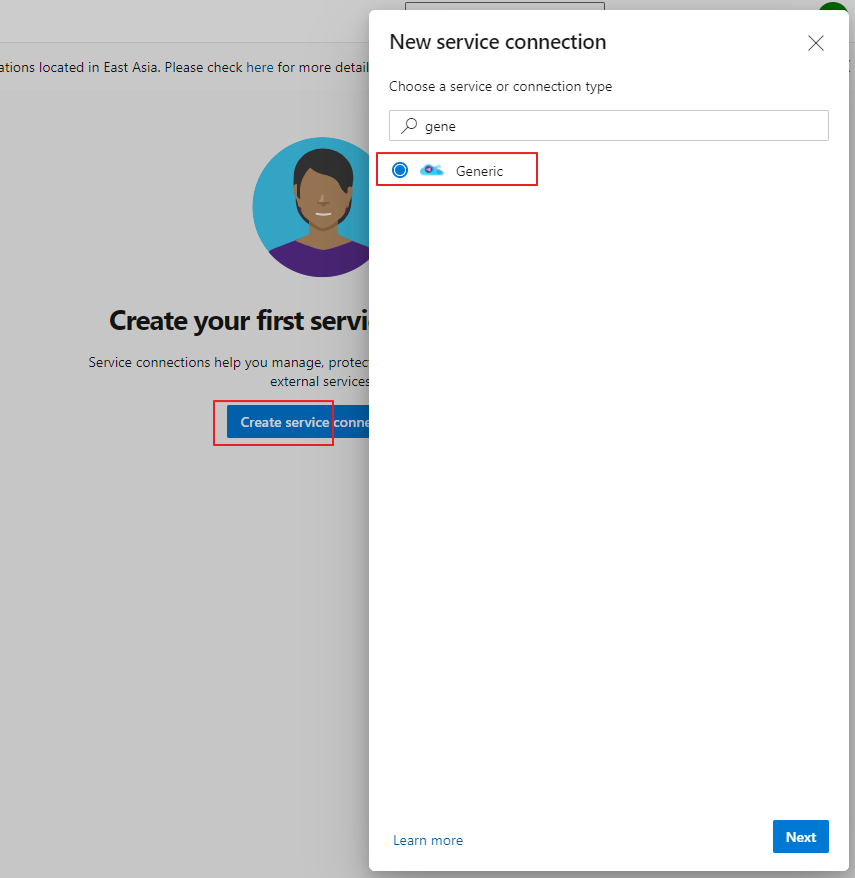Focus the search field containing "gene"
Image resolution: width=855 pixels, height=878 pixels.
608,125
